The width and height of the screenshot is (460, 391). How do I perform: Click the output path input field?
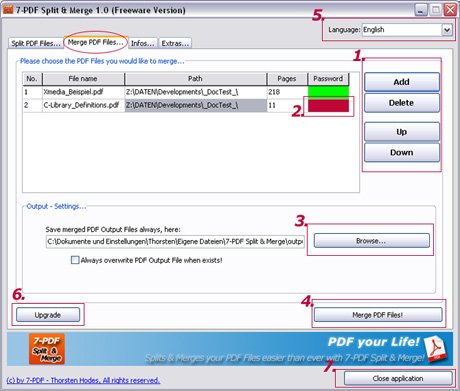point(175,241)
